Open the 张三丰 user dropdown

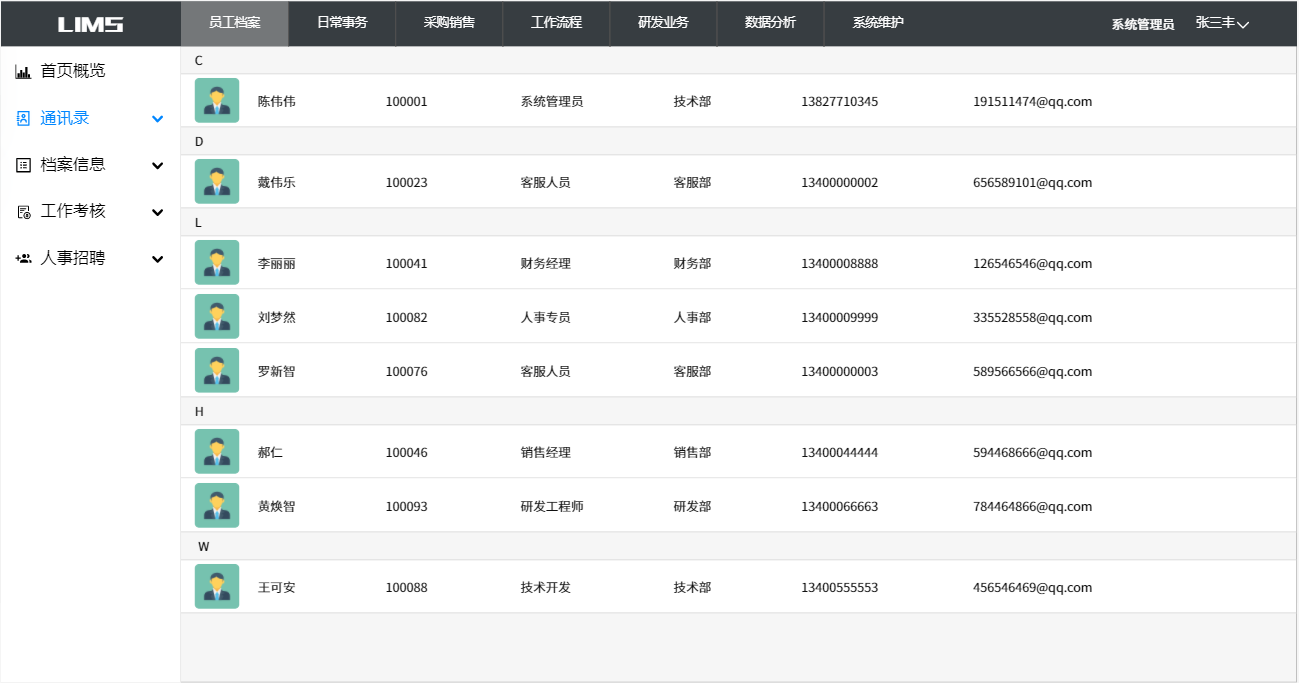1222,23
